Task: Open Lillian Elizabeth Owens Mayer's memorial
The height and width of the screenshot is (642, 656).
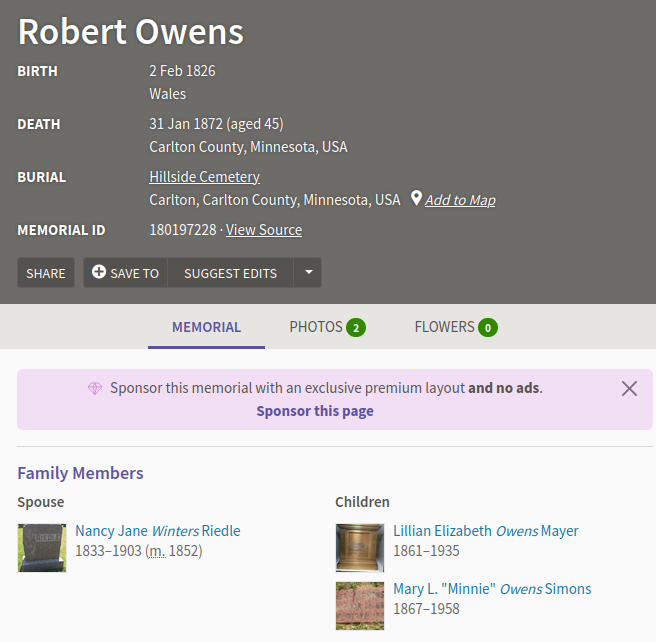Action: (x=485, y=531)
